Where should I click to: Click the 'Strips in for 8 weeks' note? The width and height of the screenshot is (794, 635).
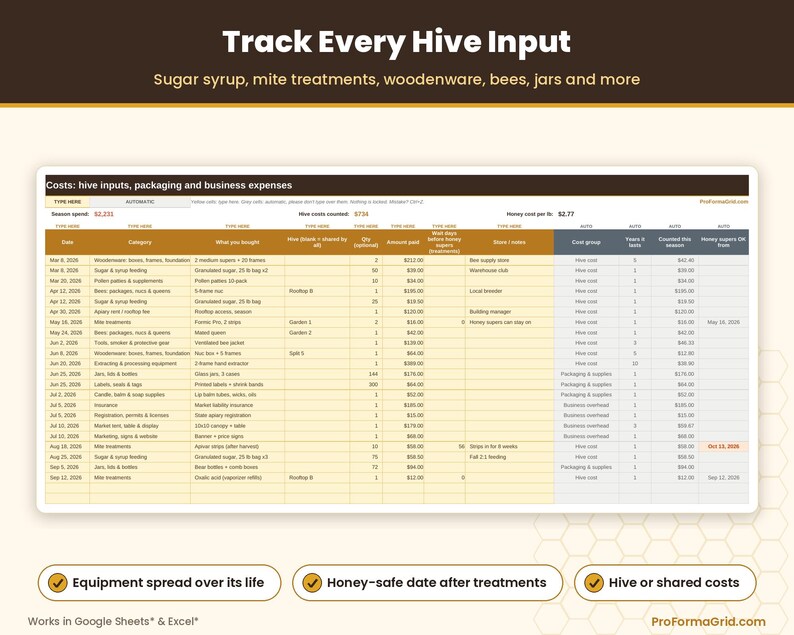point(509,447)
